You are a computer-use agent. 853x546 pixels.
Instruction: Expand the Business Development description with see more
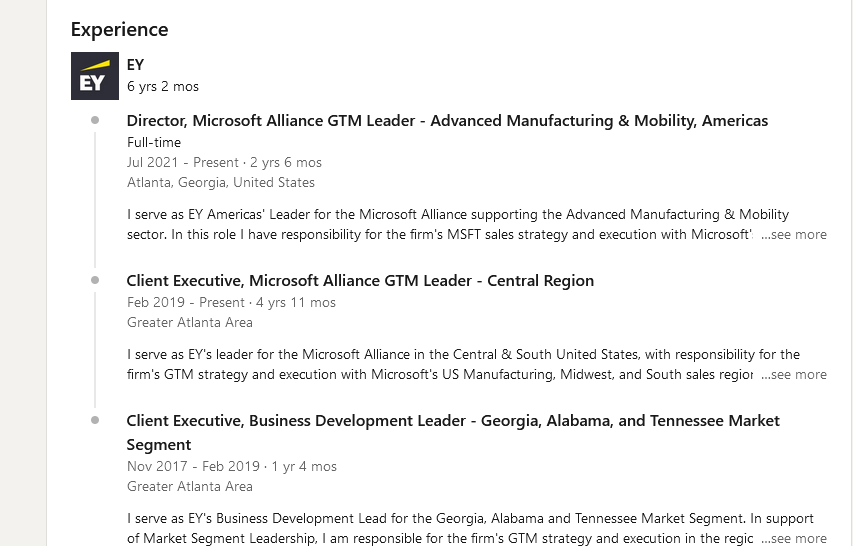[x=794, y=538]
